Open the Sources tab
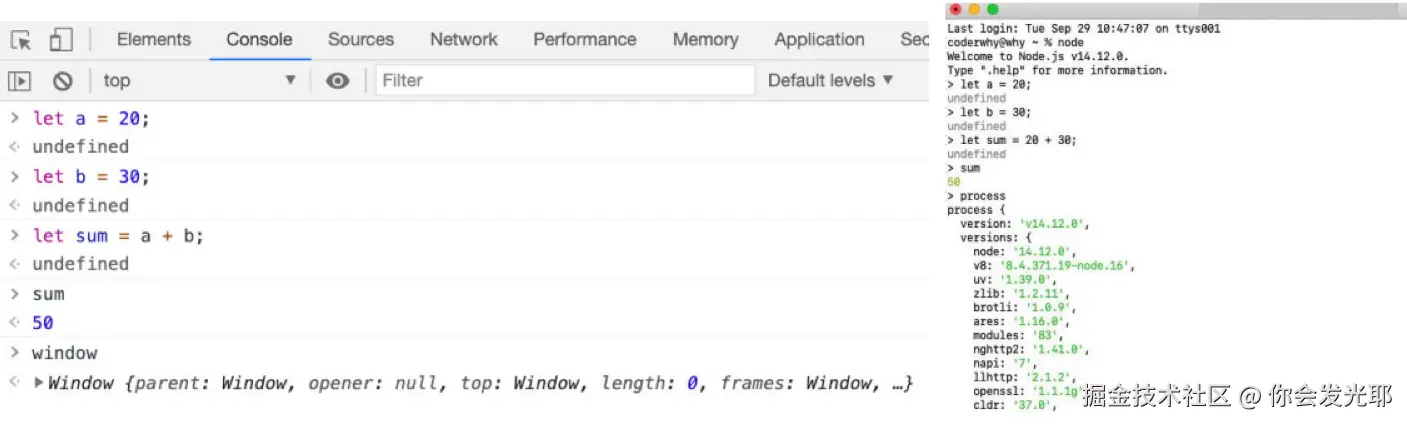 click(361, 40)
